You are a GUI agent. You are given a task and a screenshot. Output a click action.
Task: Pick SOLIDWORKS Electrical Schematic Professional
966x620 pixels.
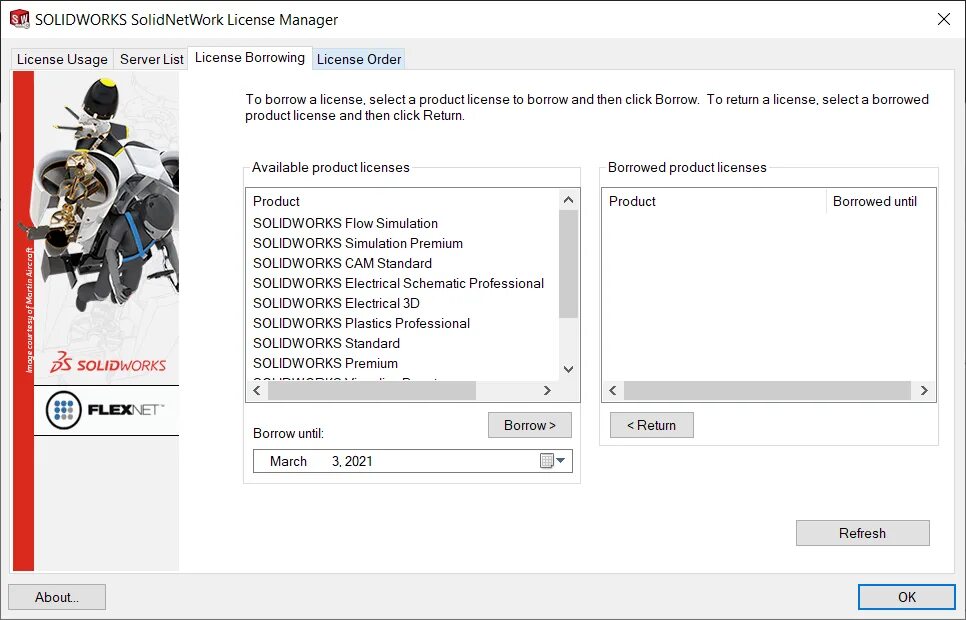(398, 283)
